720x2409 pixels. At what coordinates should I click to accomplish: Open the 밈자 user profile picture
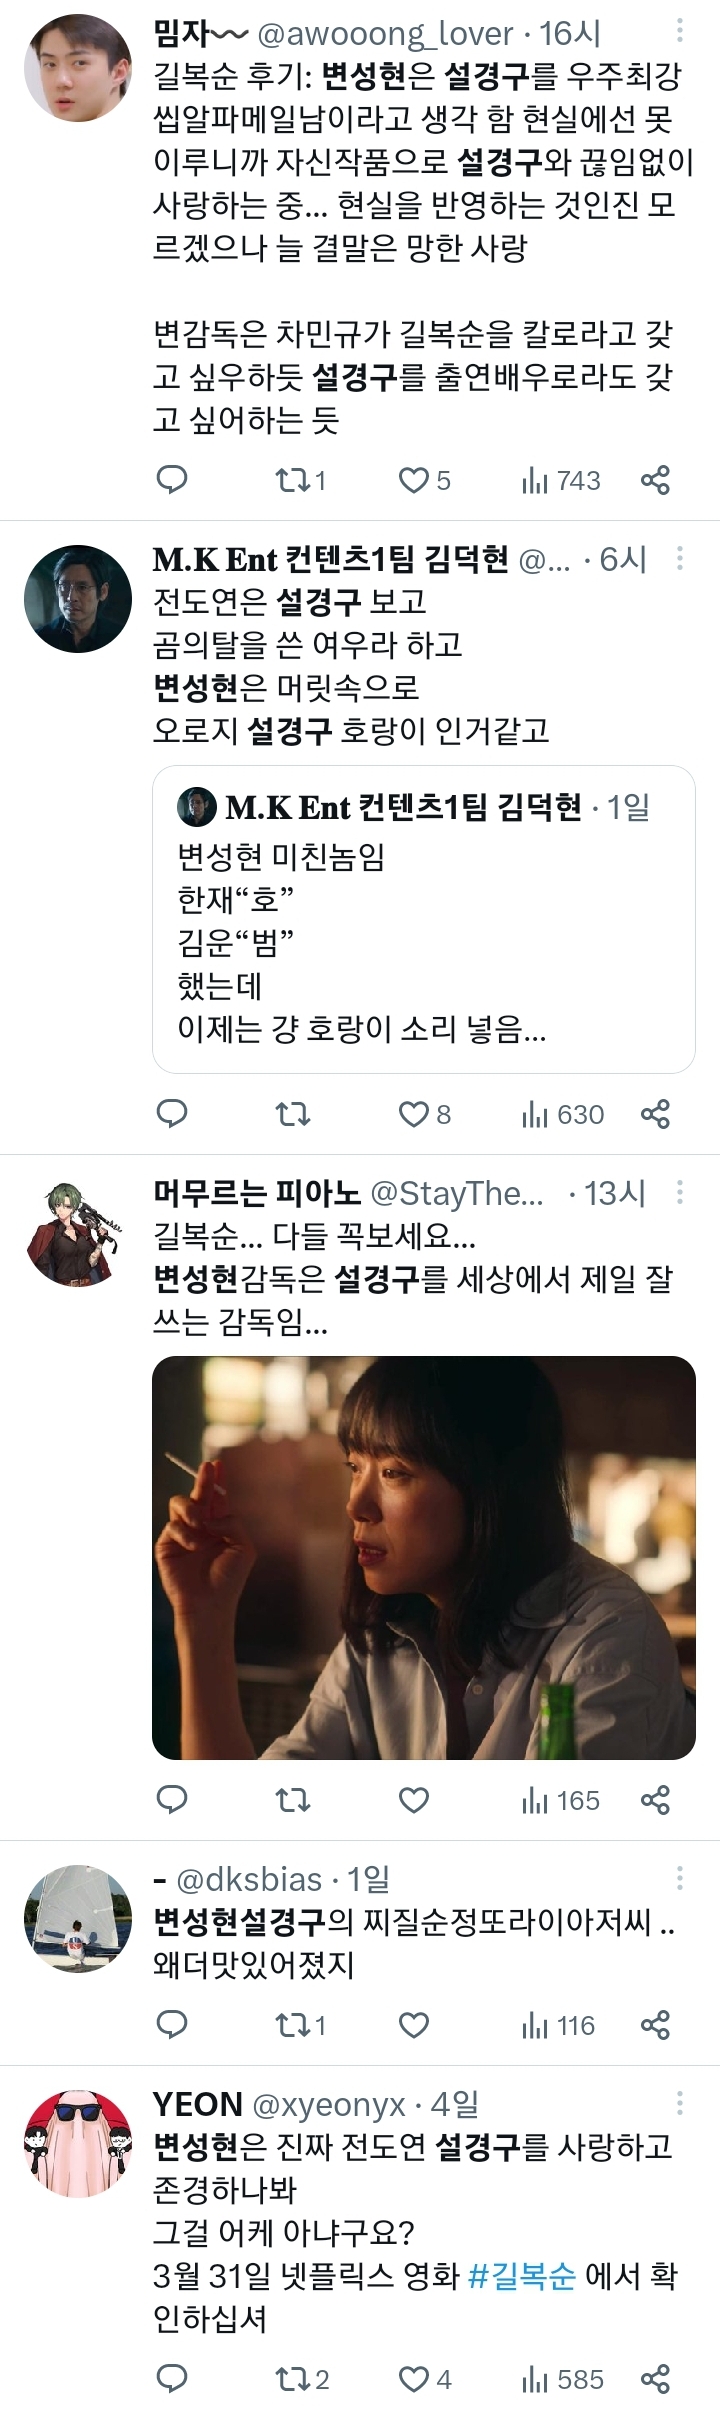[x=78, y=68]
